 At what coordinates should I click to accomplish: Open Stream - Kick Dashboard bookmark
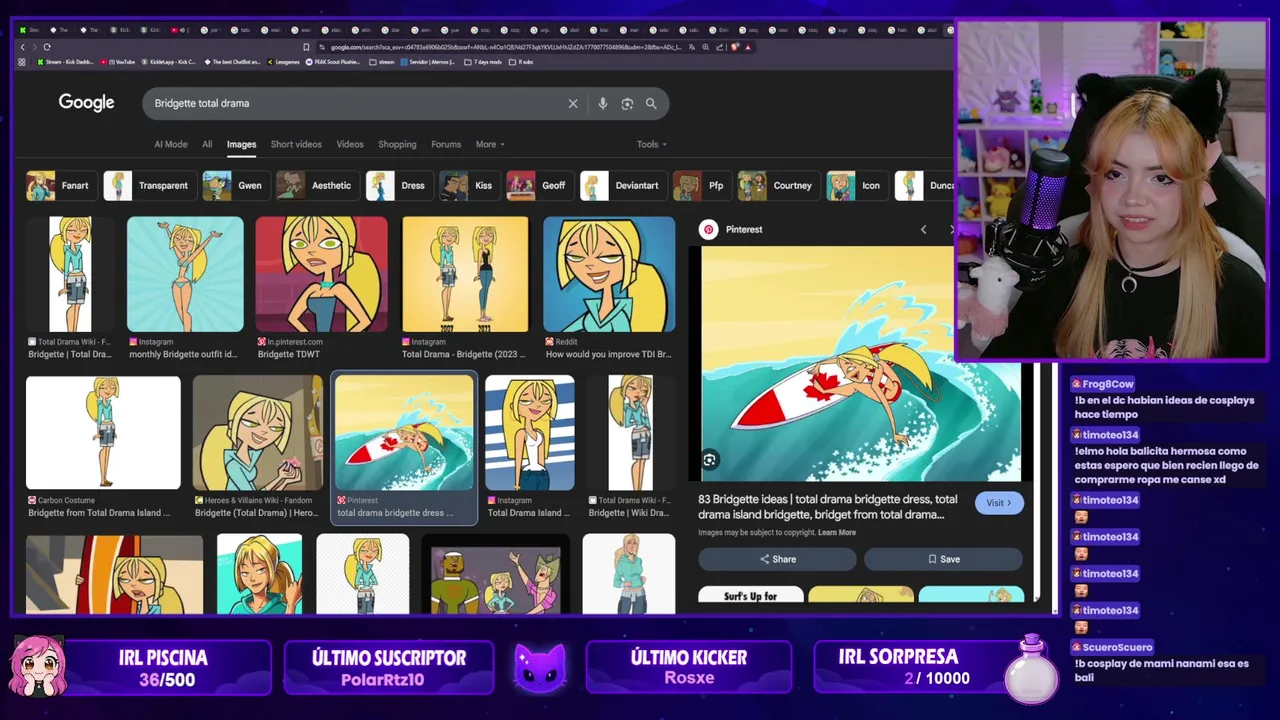[65, 62]
